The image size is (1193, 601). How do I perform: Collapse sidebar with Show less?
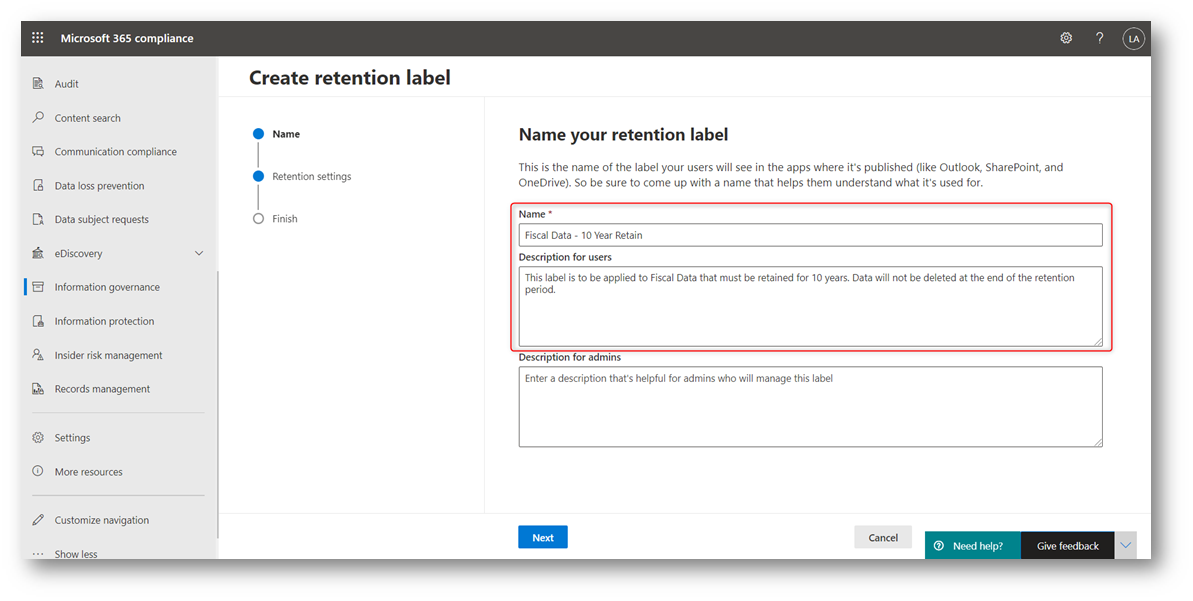pyautogui.click(x=75, y=554)
